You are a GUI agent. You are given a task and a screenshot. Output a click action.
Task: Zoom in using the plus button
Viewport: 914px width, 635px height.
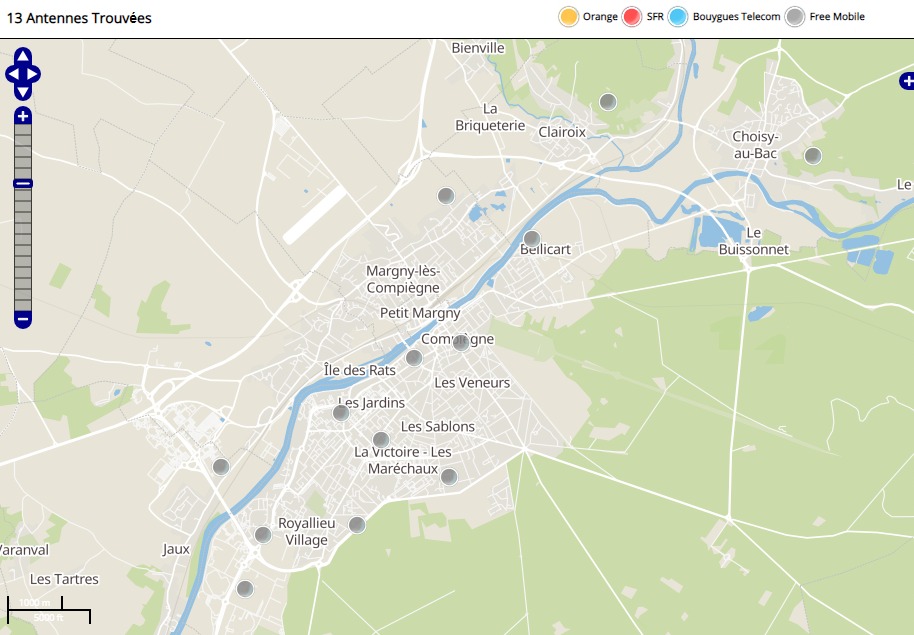click(23, 117)
